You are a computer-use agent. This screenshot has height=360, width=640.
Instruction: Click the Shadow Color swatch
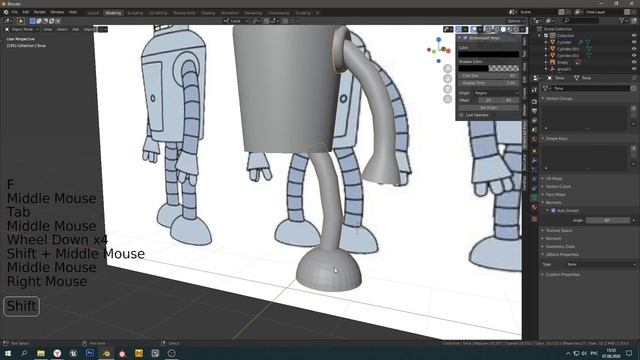(x=489, y=68)
